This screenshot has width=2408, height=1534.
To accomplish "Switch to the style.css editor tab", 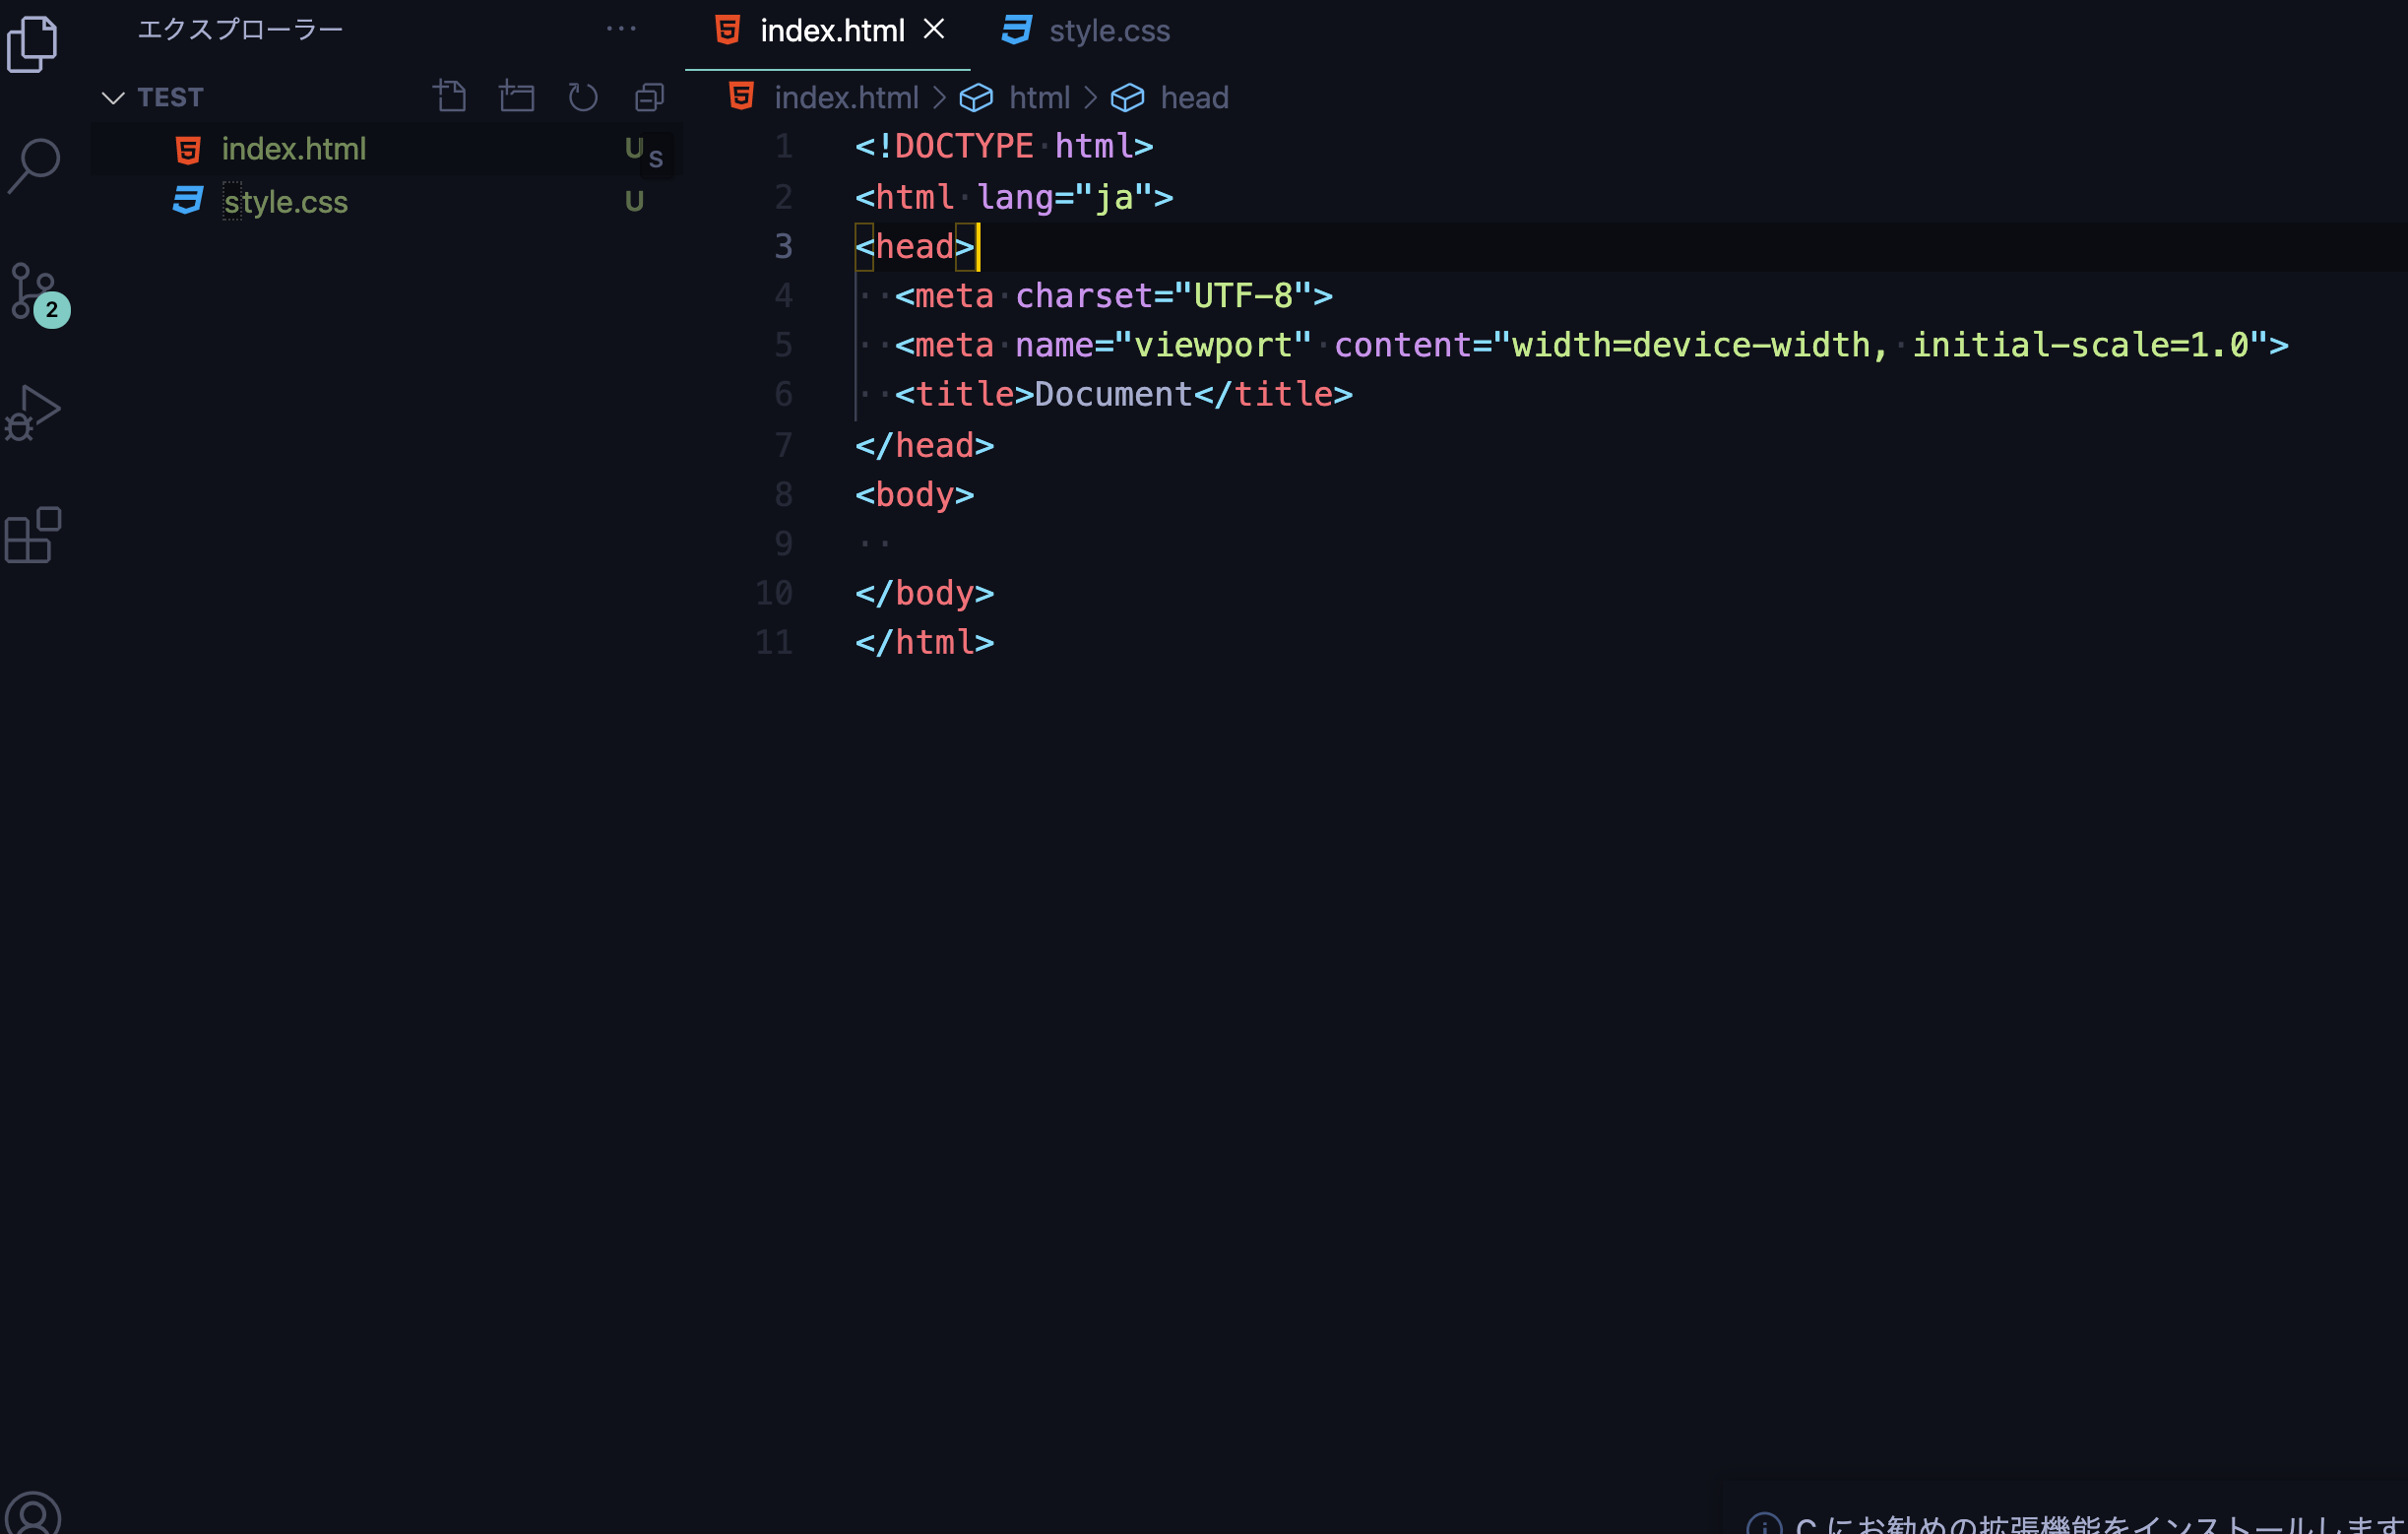I will coord(1108,31).
